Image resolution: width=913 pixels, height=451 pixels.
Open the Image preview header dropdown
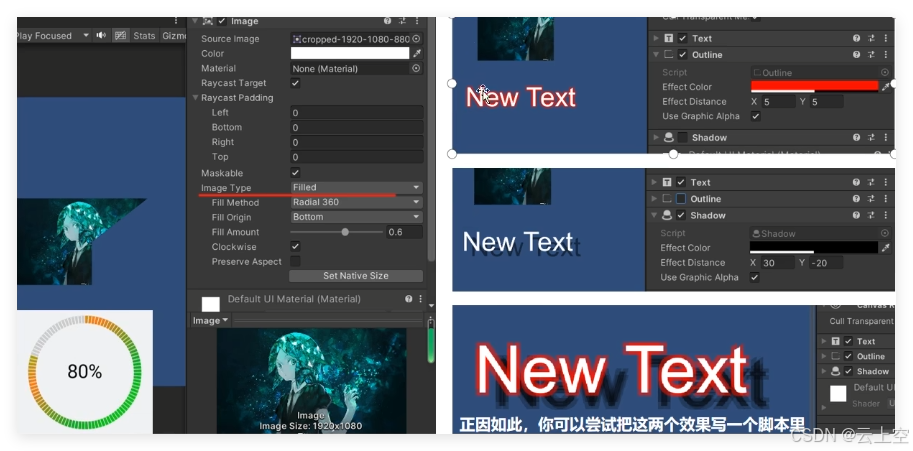210,321
